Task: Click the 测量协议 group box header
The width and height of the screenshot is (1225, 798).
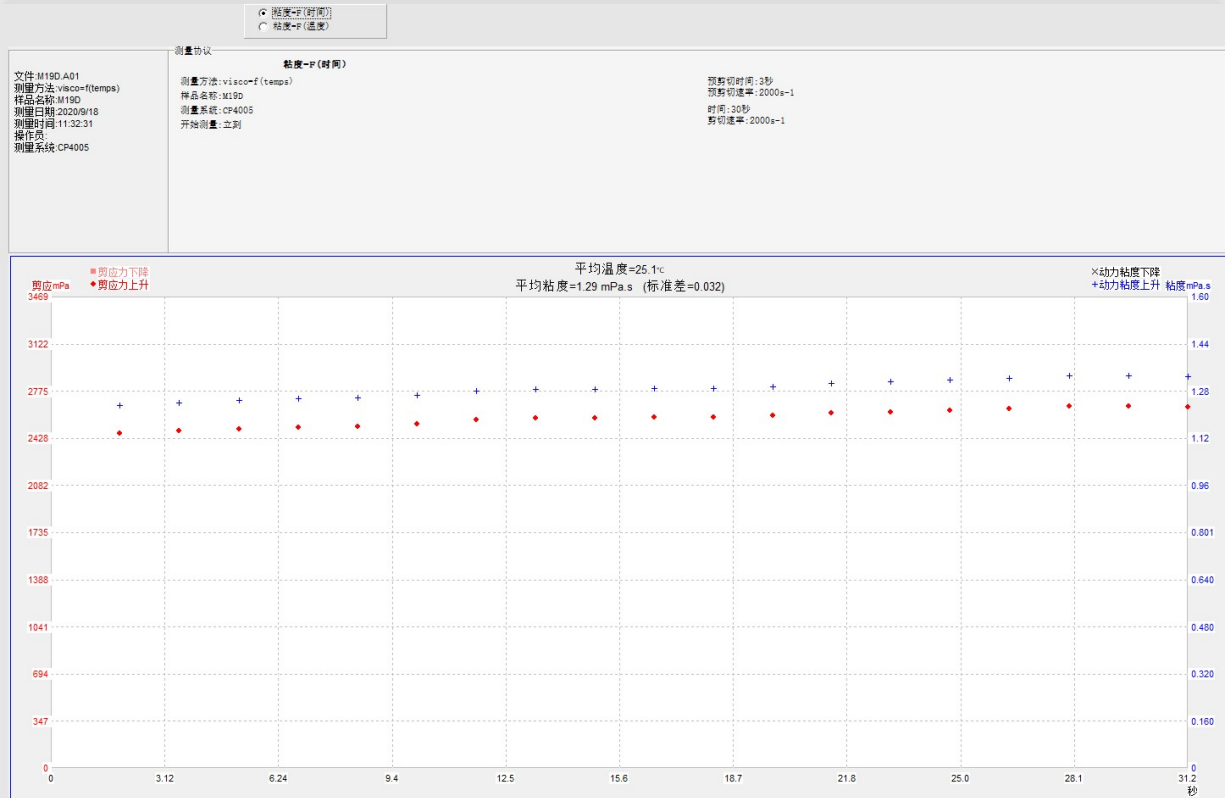Action: click(192, 50)
